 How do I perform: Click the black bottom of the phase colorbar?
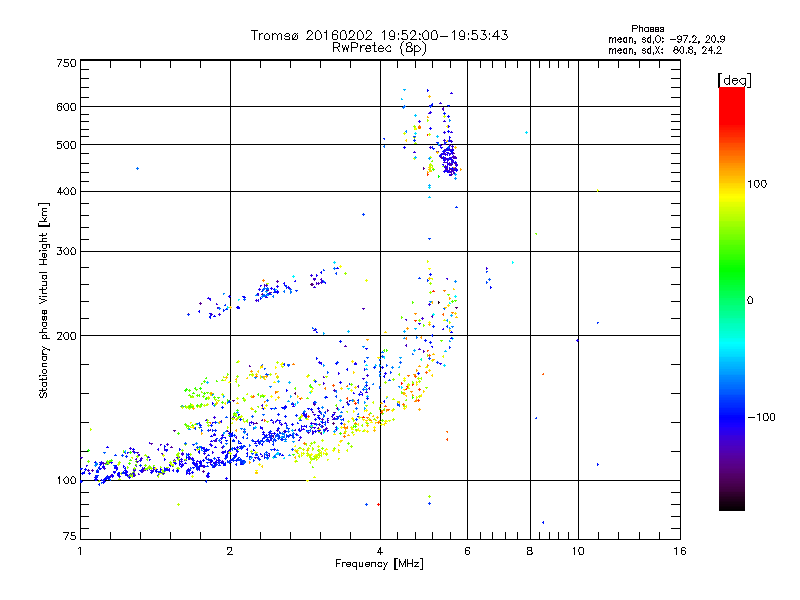pyautogui.click(x=732, y=503)
